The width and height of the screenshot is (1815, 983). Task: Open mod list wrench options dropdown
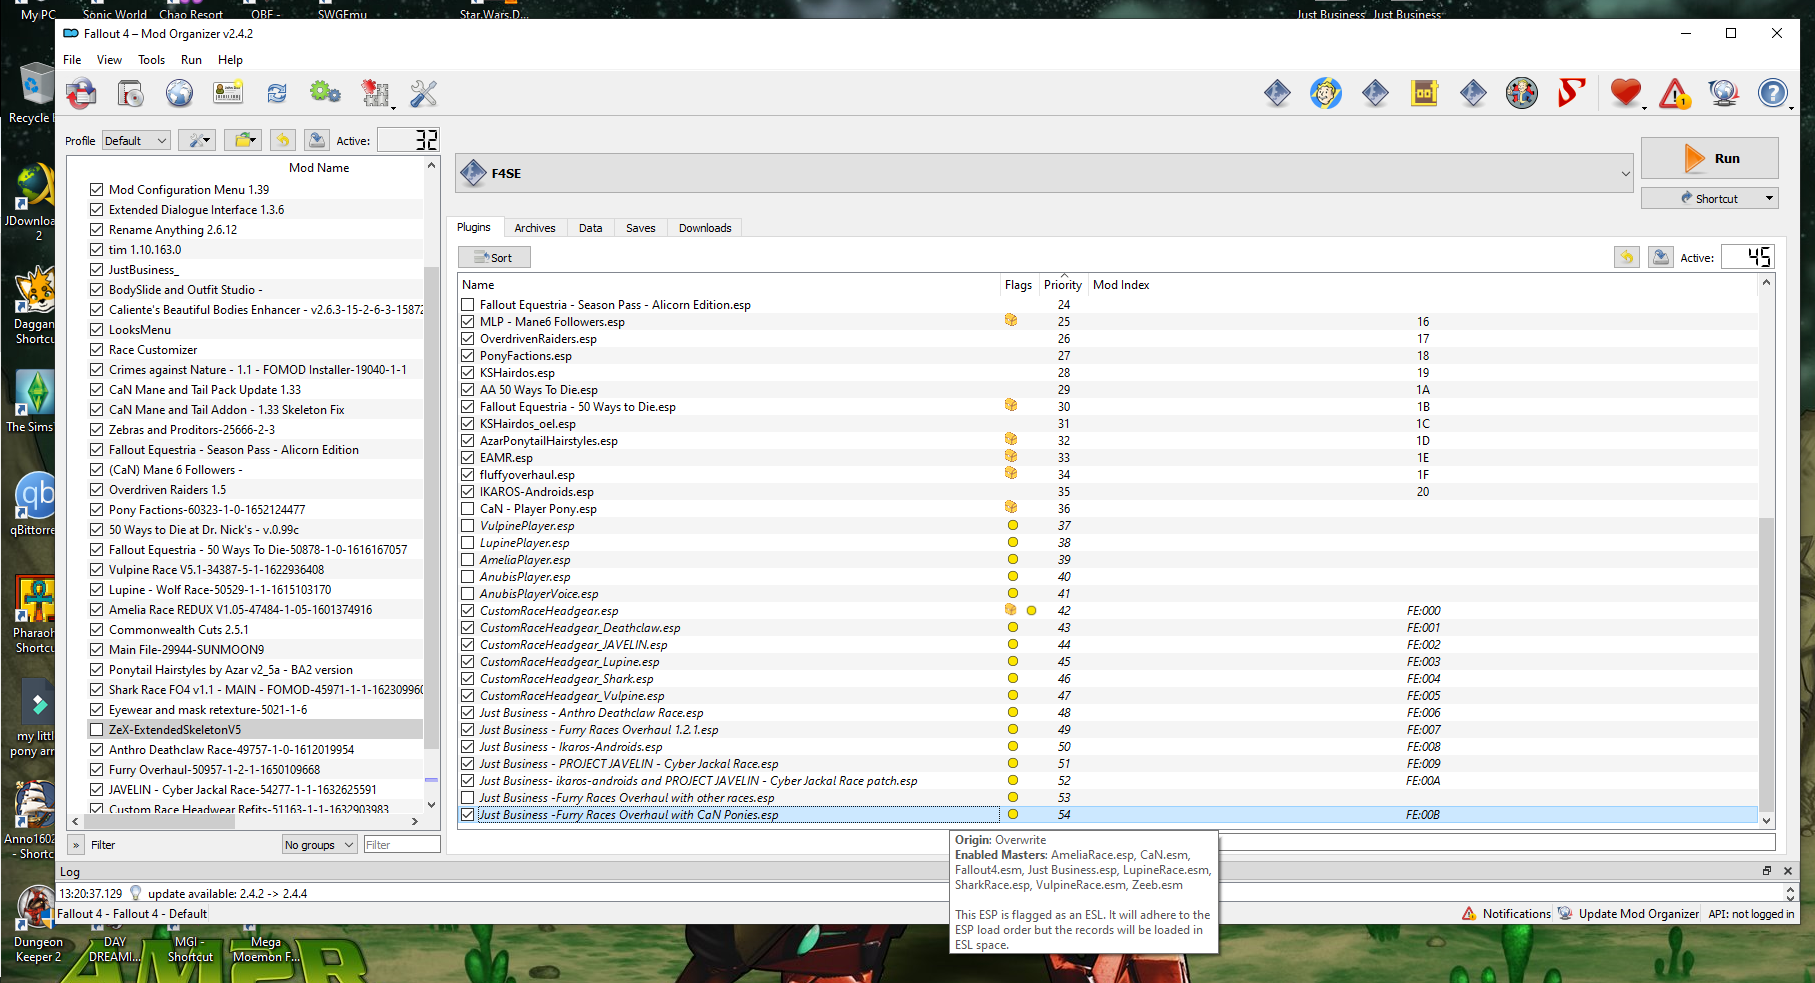(197, 140)
